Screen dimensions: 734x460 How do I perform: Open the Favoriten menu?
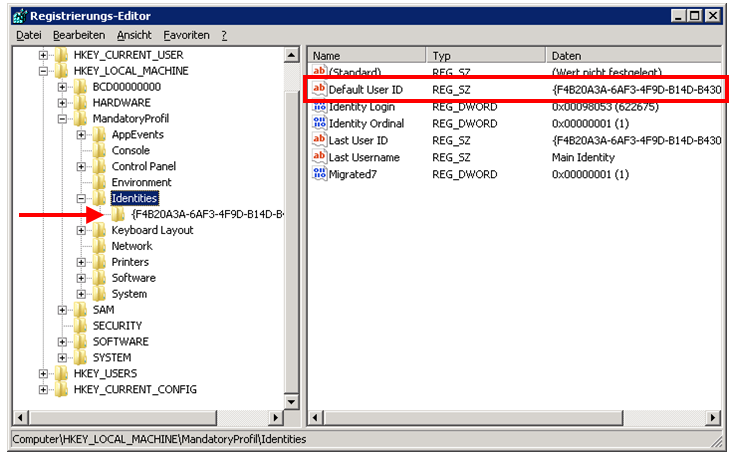[x=187, y=35]
